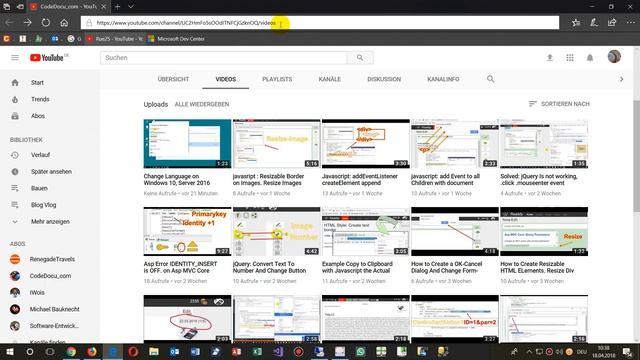Open the YouTube upload video icon

tap(550, 58)
